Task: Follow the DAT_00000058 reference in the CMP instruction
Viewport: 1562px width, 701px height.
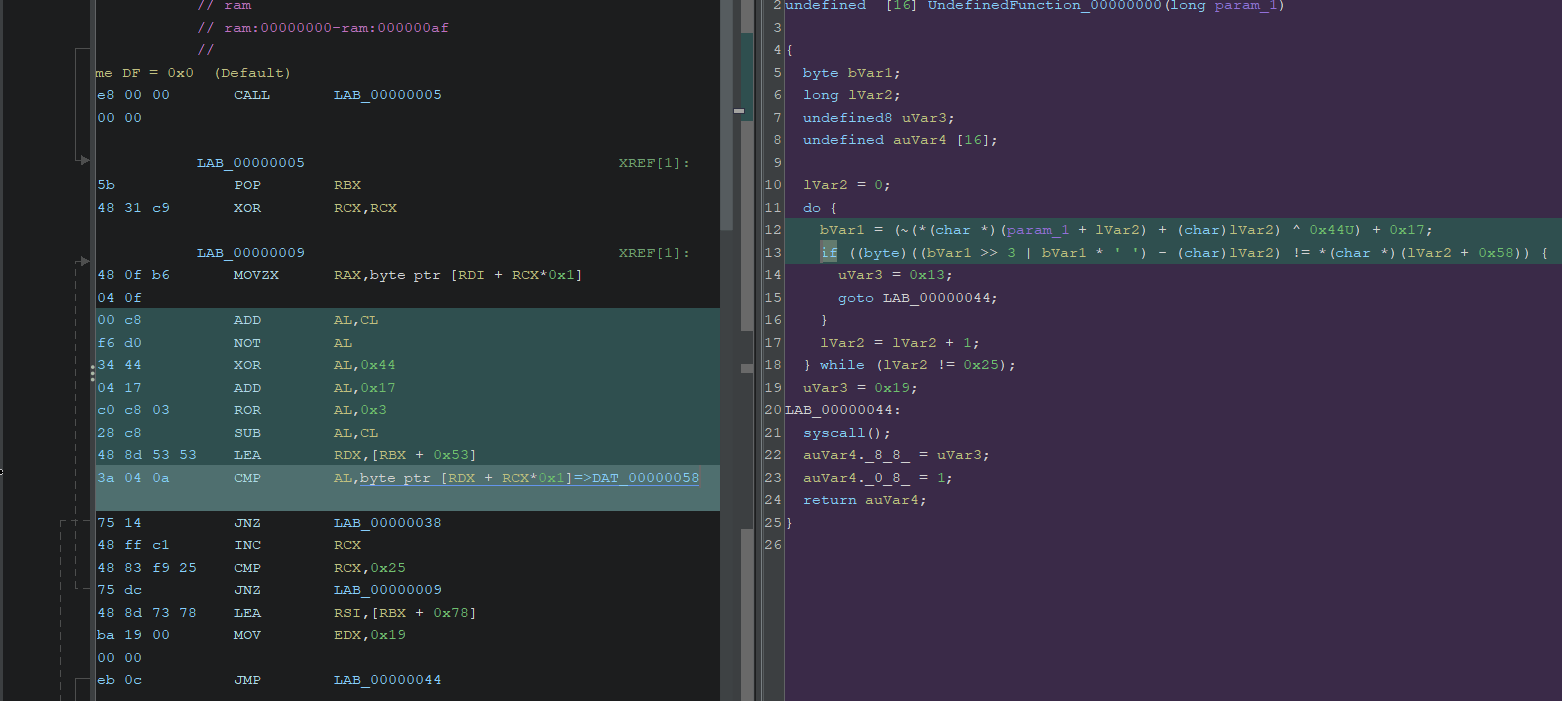Action: coord(646,478)
